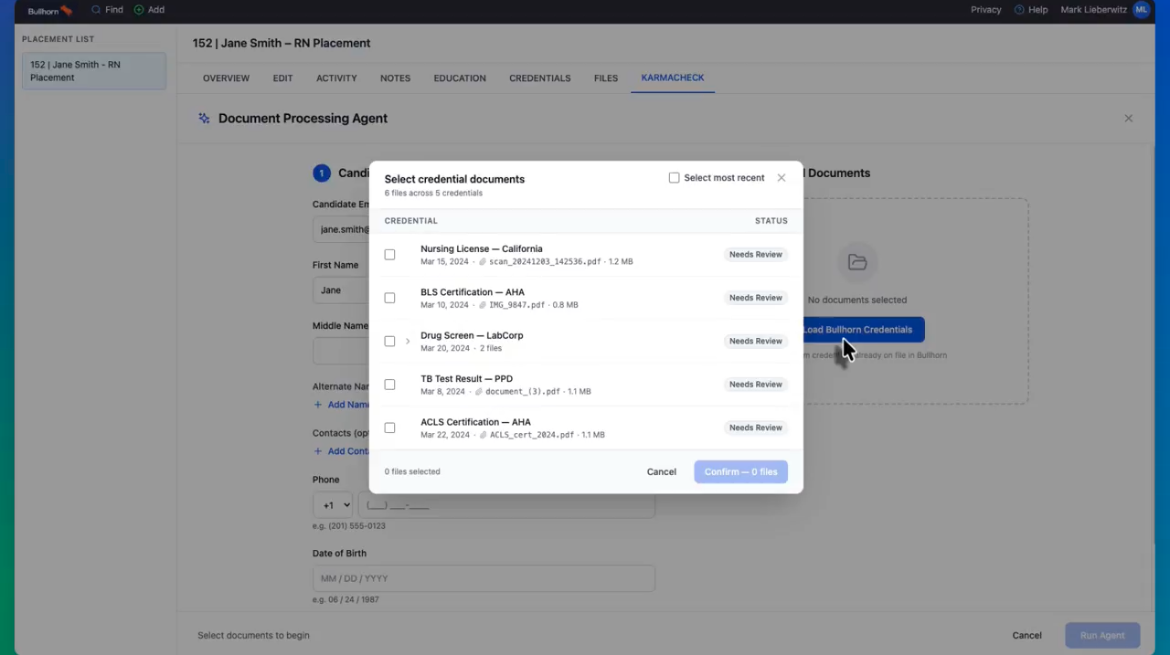Check the BLS Certification — AHA checkbox
This screenshot has width=1170, height=655.
(x=390, y=298)
